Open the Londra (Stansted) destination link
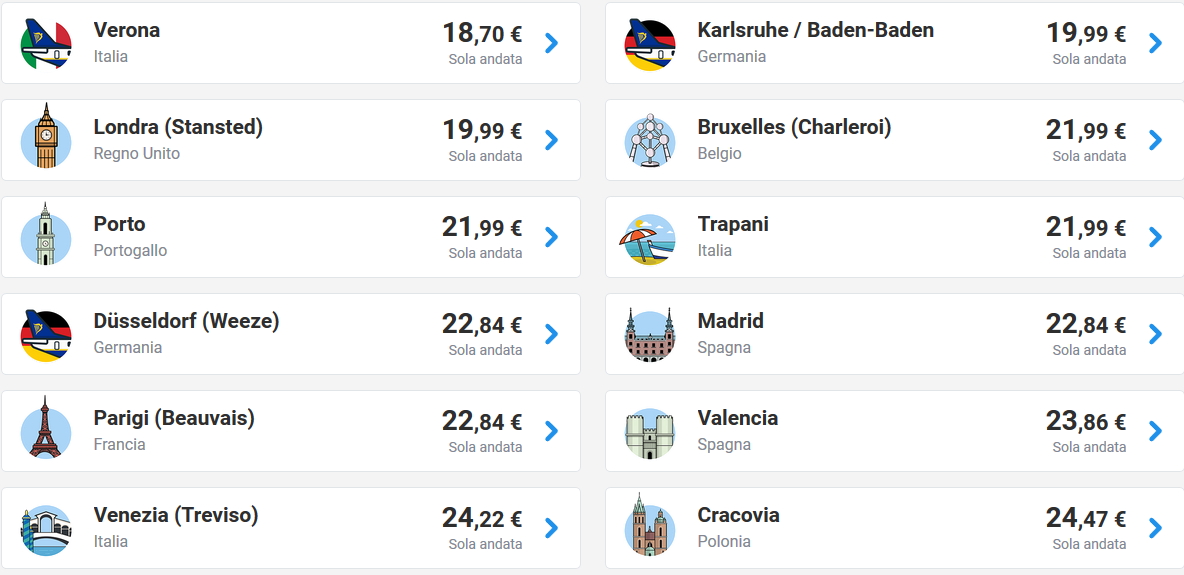Screen dimensions: 1184x575 [x=178, y=127]
